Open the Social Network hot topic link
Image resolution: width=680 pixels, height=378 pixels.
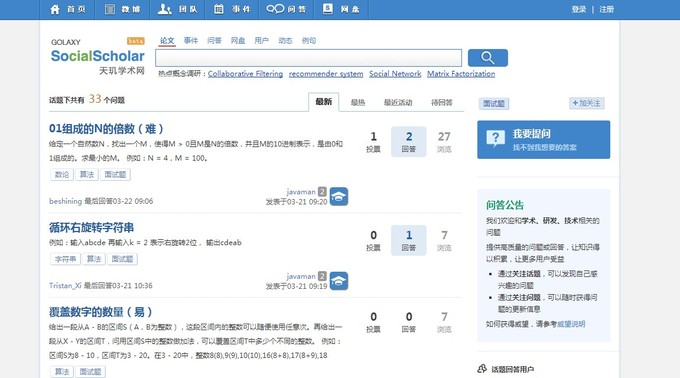tap(395, 74)
